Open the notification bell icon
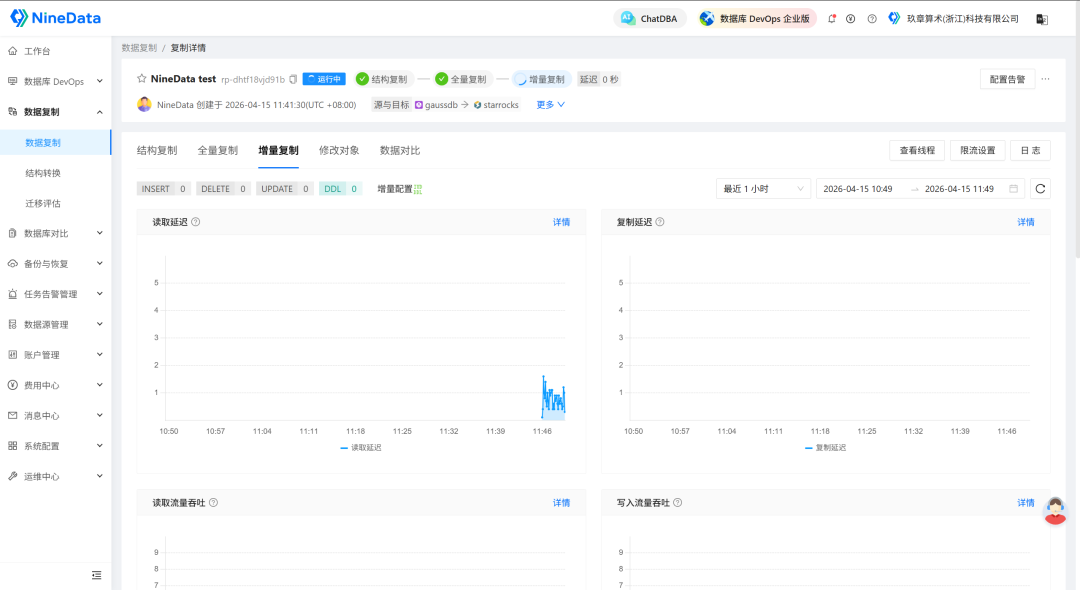Screen dimensions: 1080x590 (832, 19)
